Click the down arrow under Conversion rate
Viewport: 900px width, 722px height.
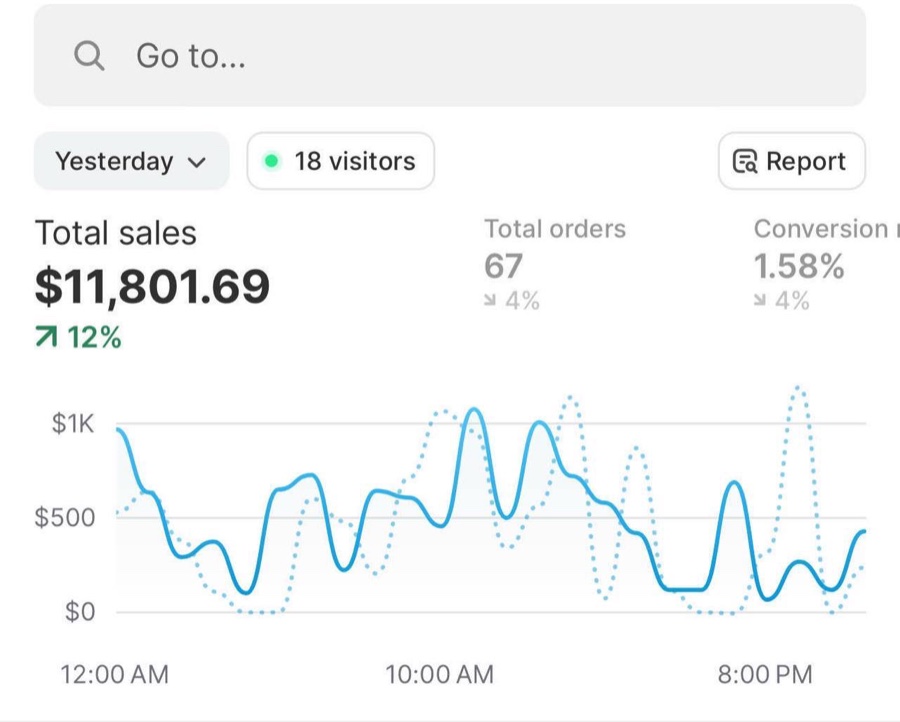coord(759,300)
